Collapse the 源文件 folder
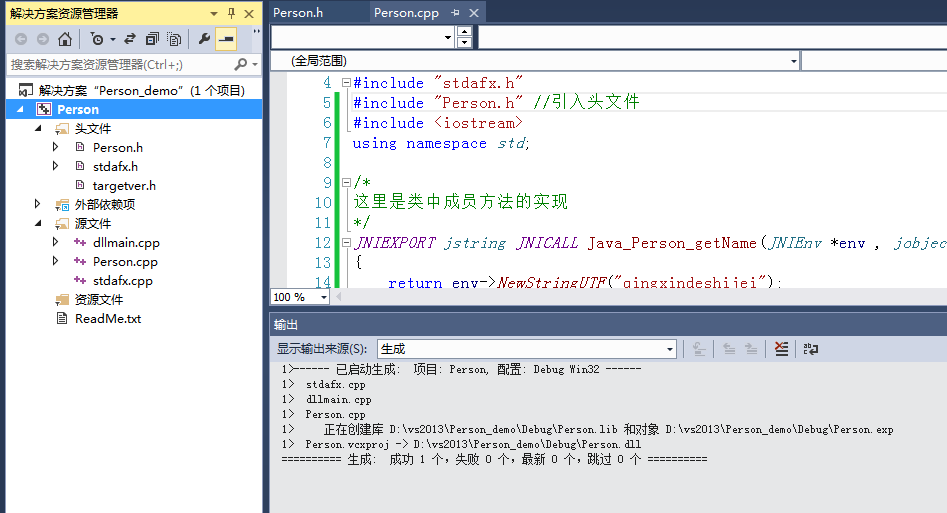 click(39, 223)
